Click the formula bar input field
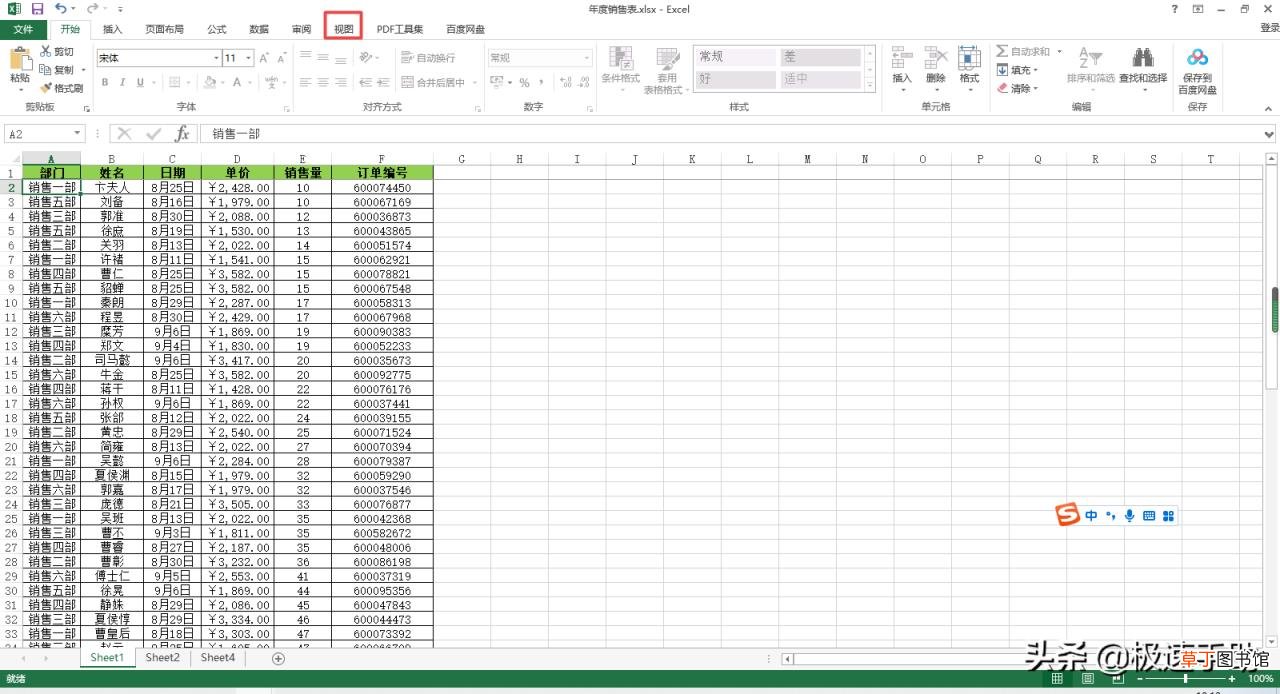The width and height of the screenshot is (1280, 694). click(735, 134)
